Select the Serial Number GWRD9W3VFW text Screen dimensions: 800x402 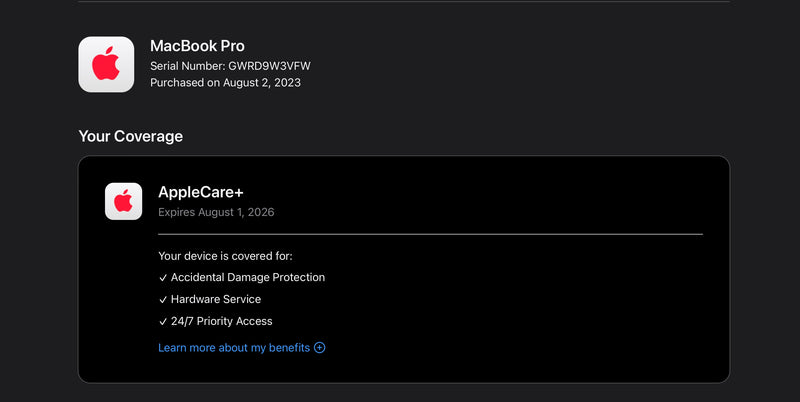230,66
